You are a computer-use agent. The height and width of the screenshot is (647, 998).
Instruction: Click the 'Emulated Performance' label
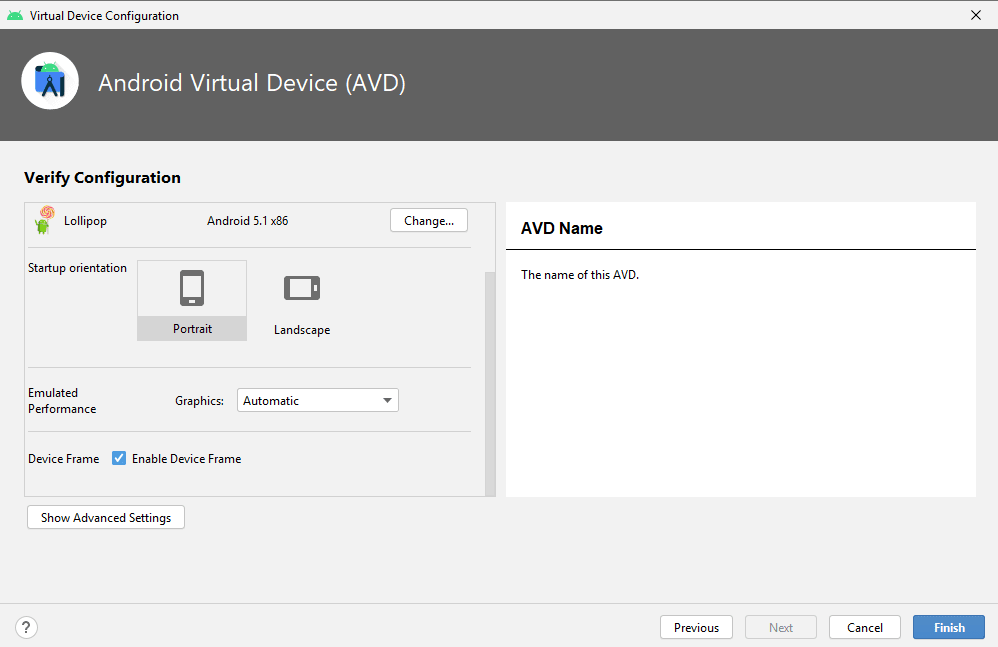click(62, 401)
